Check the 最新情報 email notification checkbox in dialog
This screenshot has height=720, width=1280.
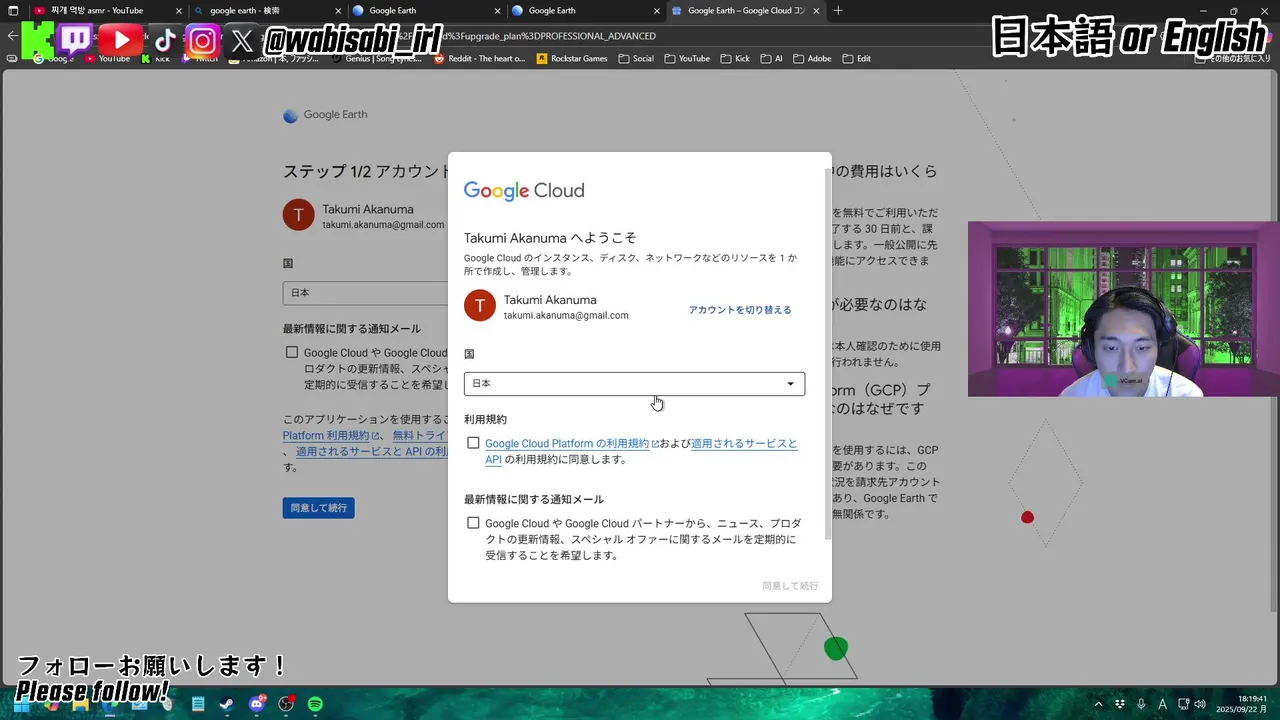click(473, 523)
